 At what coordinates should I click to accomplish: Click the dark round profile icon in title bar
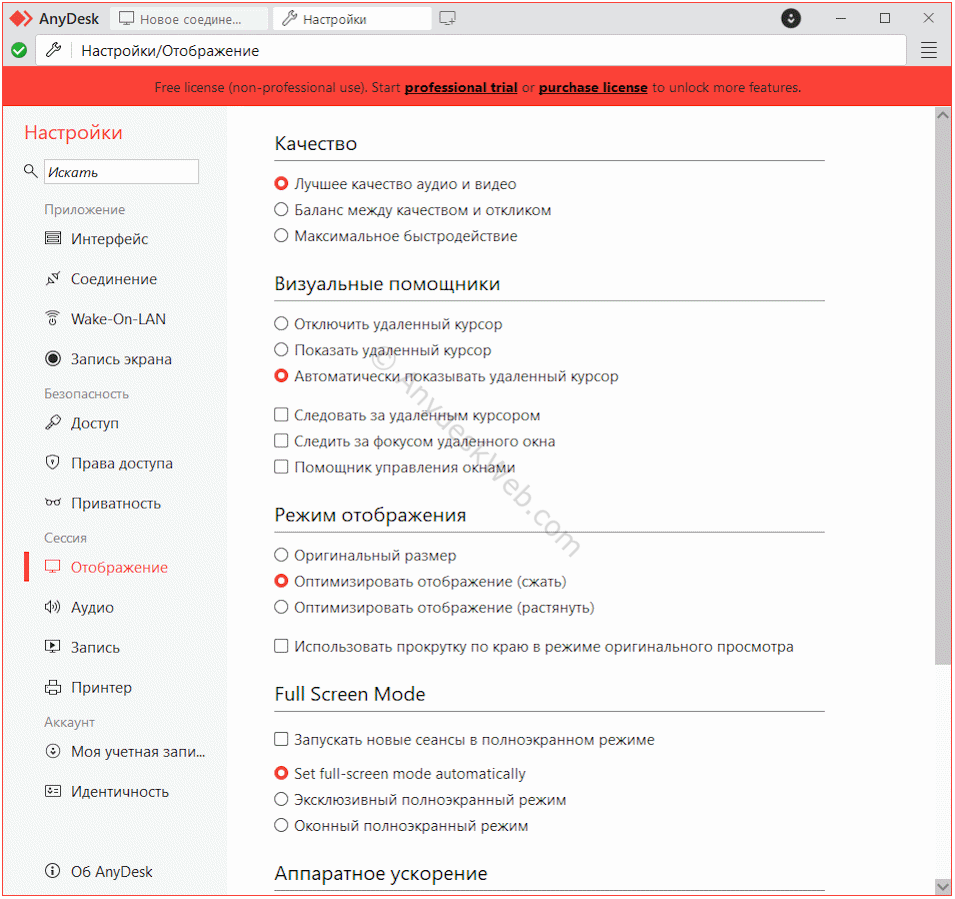(791, 18)
